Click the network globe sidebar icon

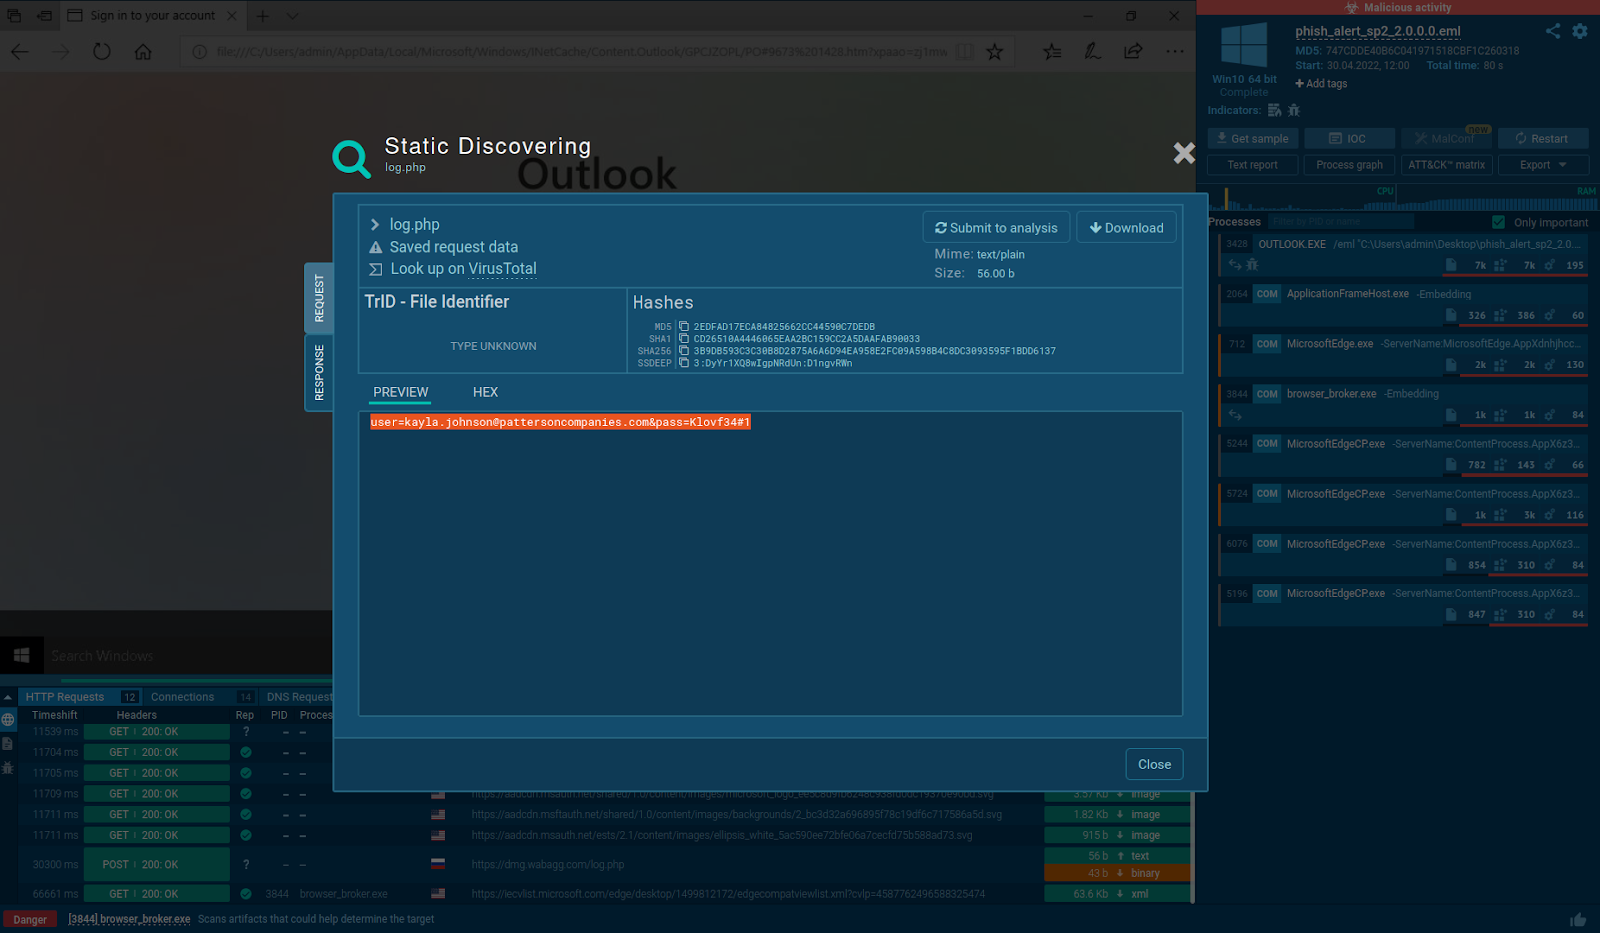8,720
